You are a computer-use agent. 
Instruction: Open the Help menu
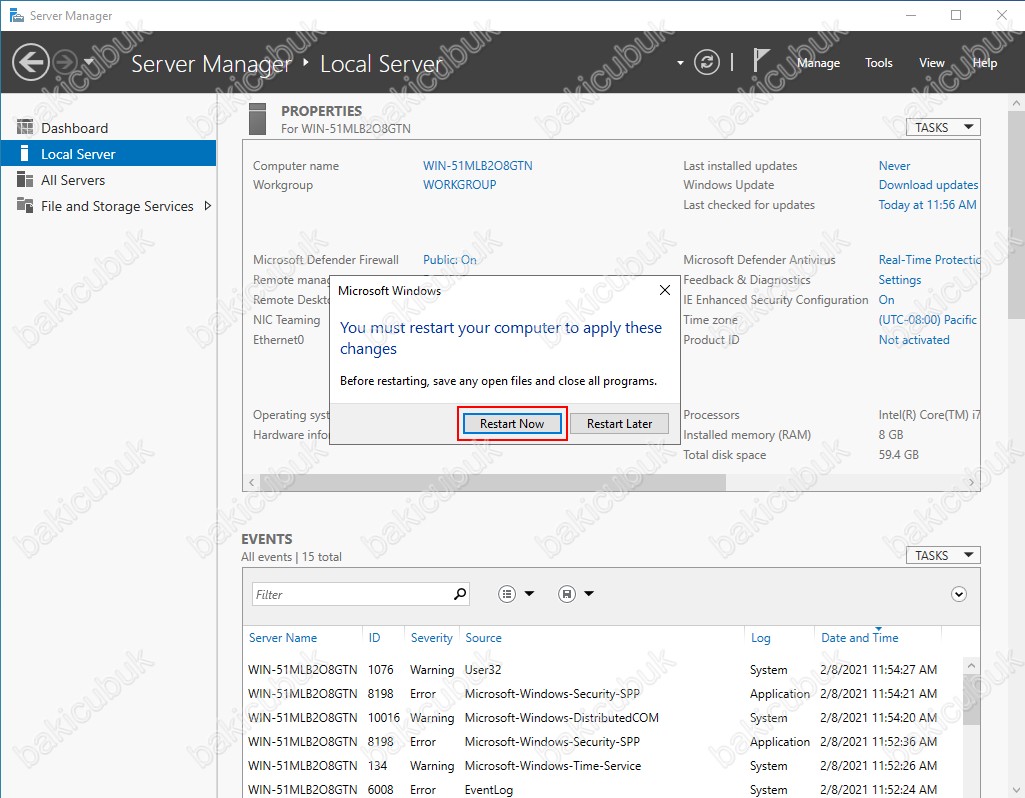tap(984, 63)
